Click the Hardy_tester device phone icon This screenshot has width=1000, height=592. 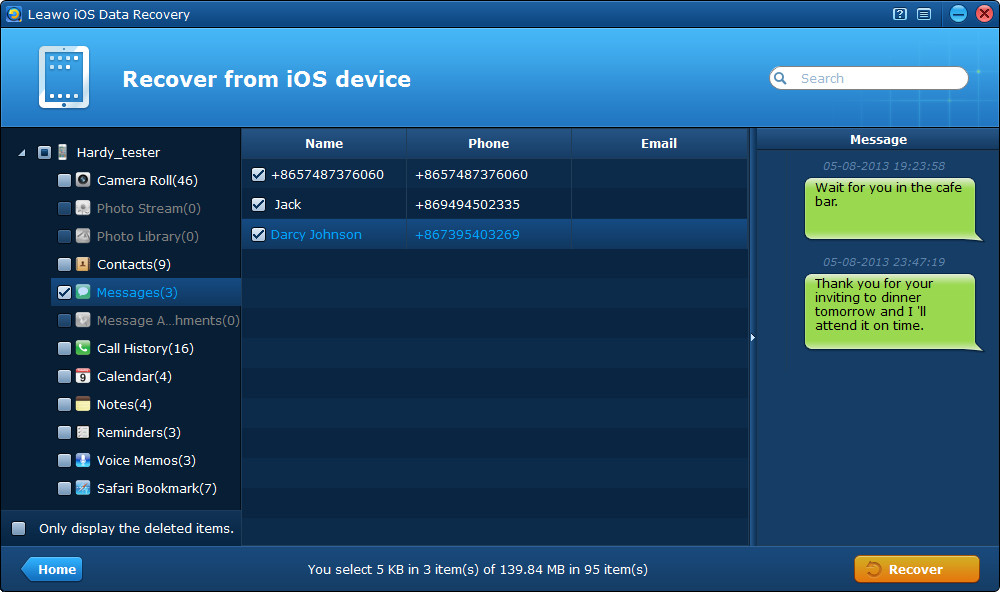click(62, 152)
